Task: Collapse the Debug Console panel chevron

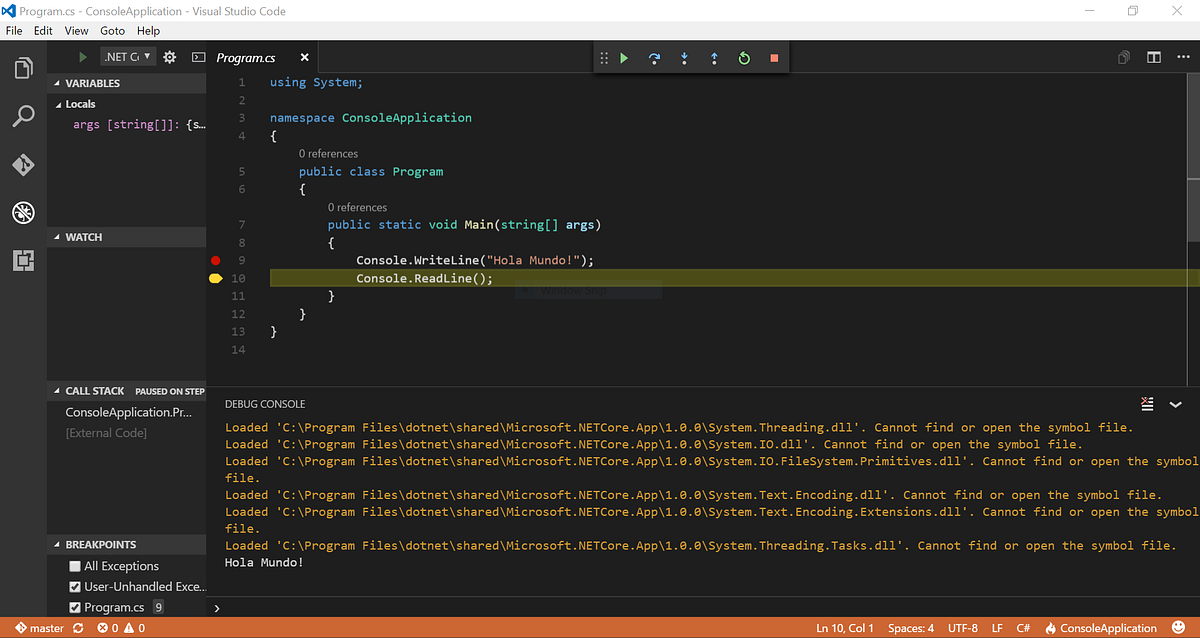Action: tap(1176, 404)
